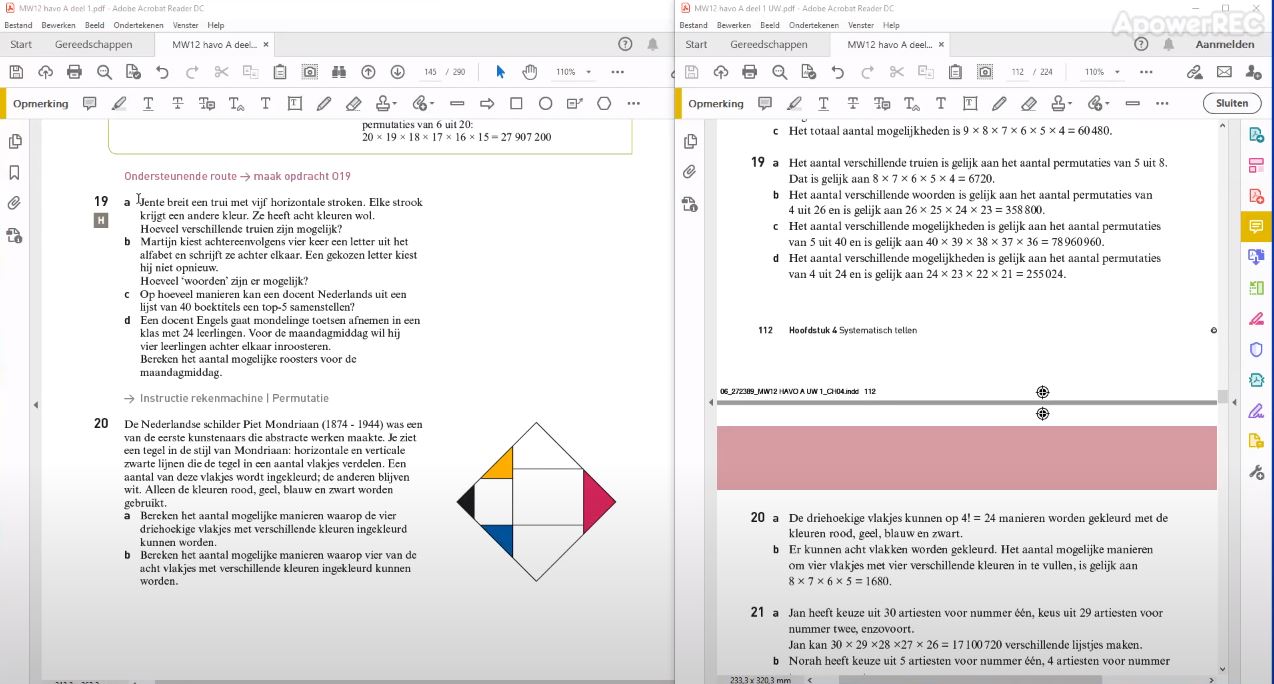Expand stamp tool dropdown in left window

[394, 103]
